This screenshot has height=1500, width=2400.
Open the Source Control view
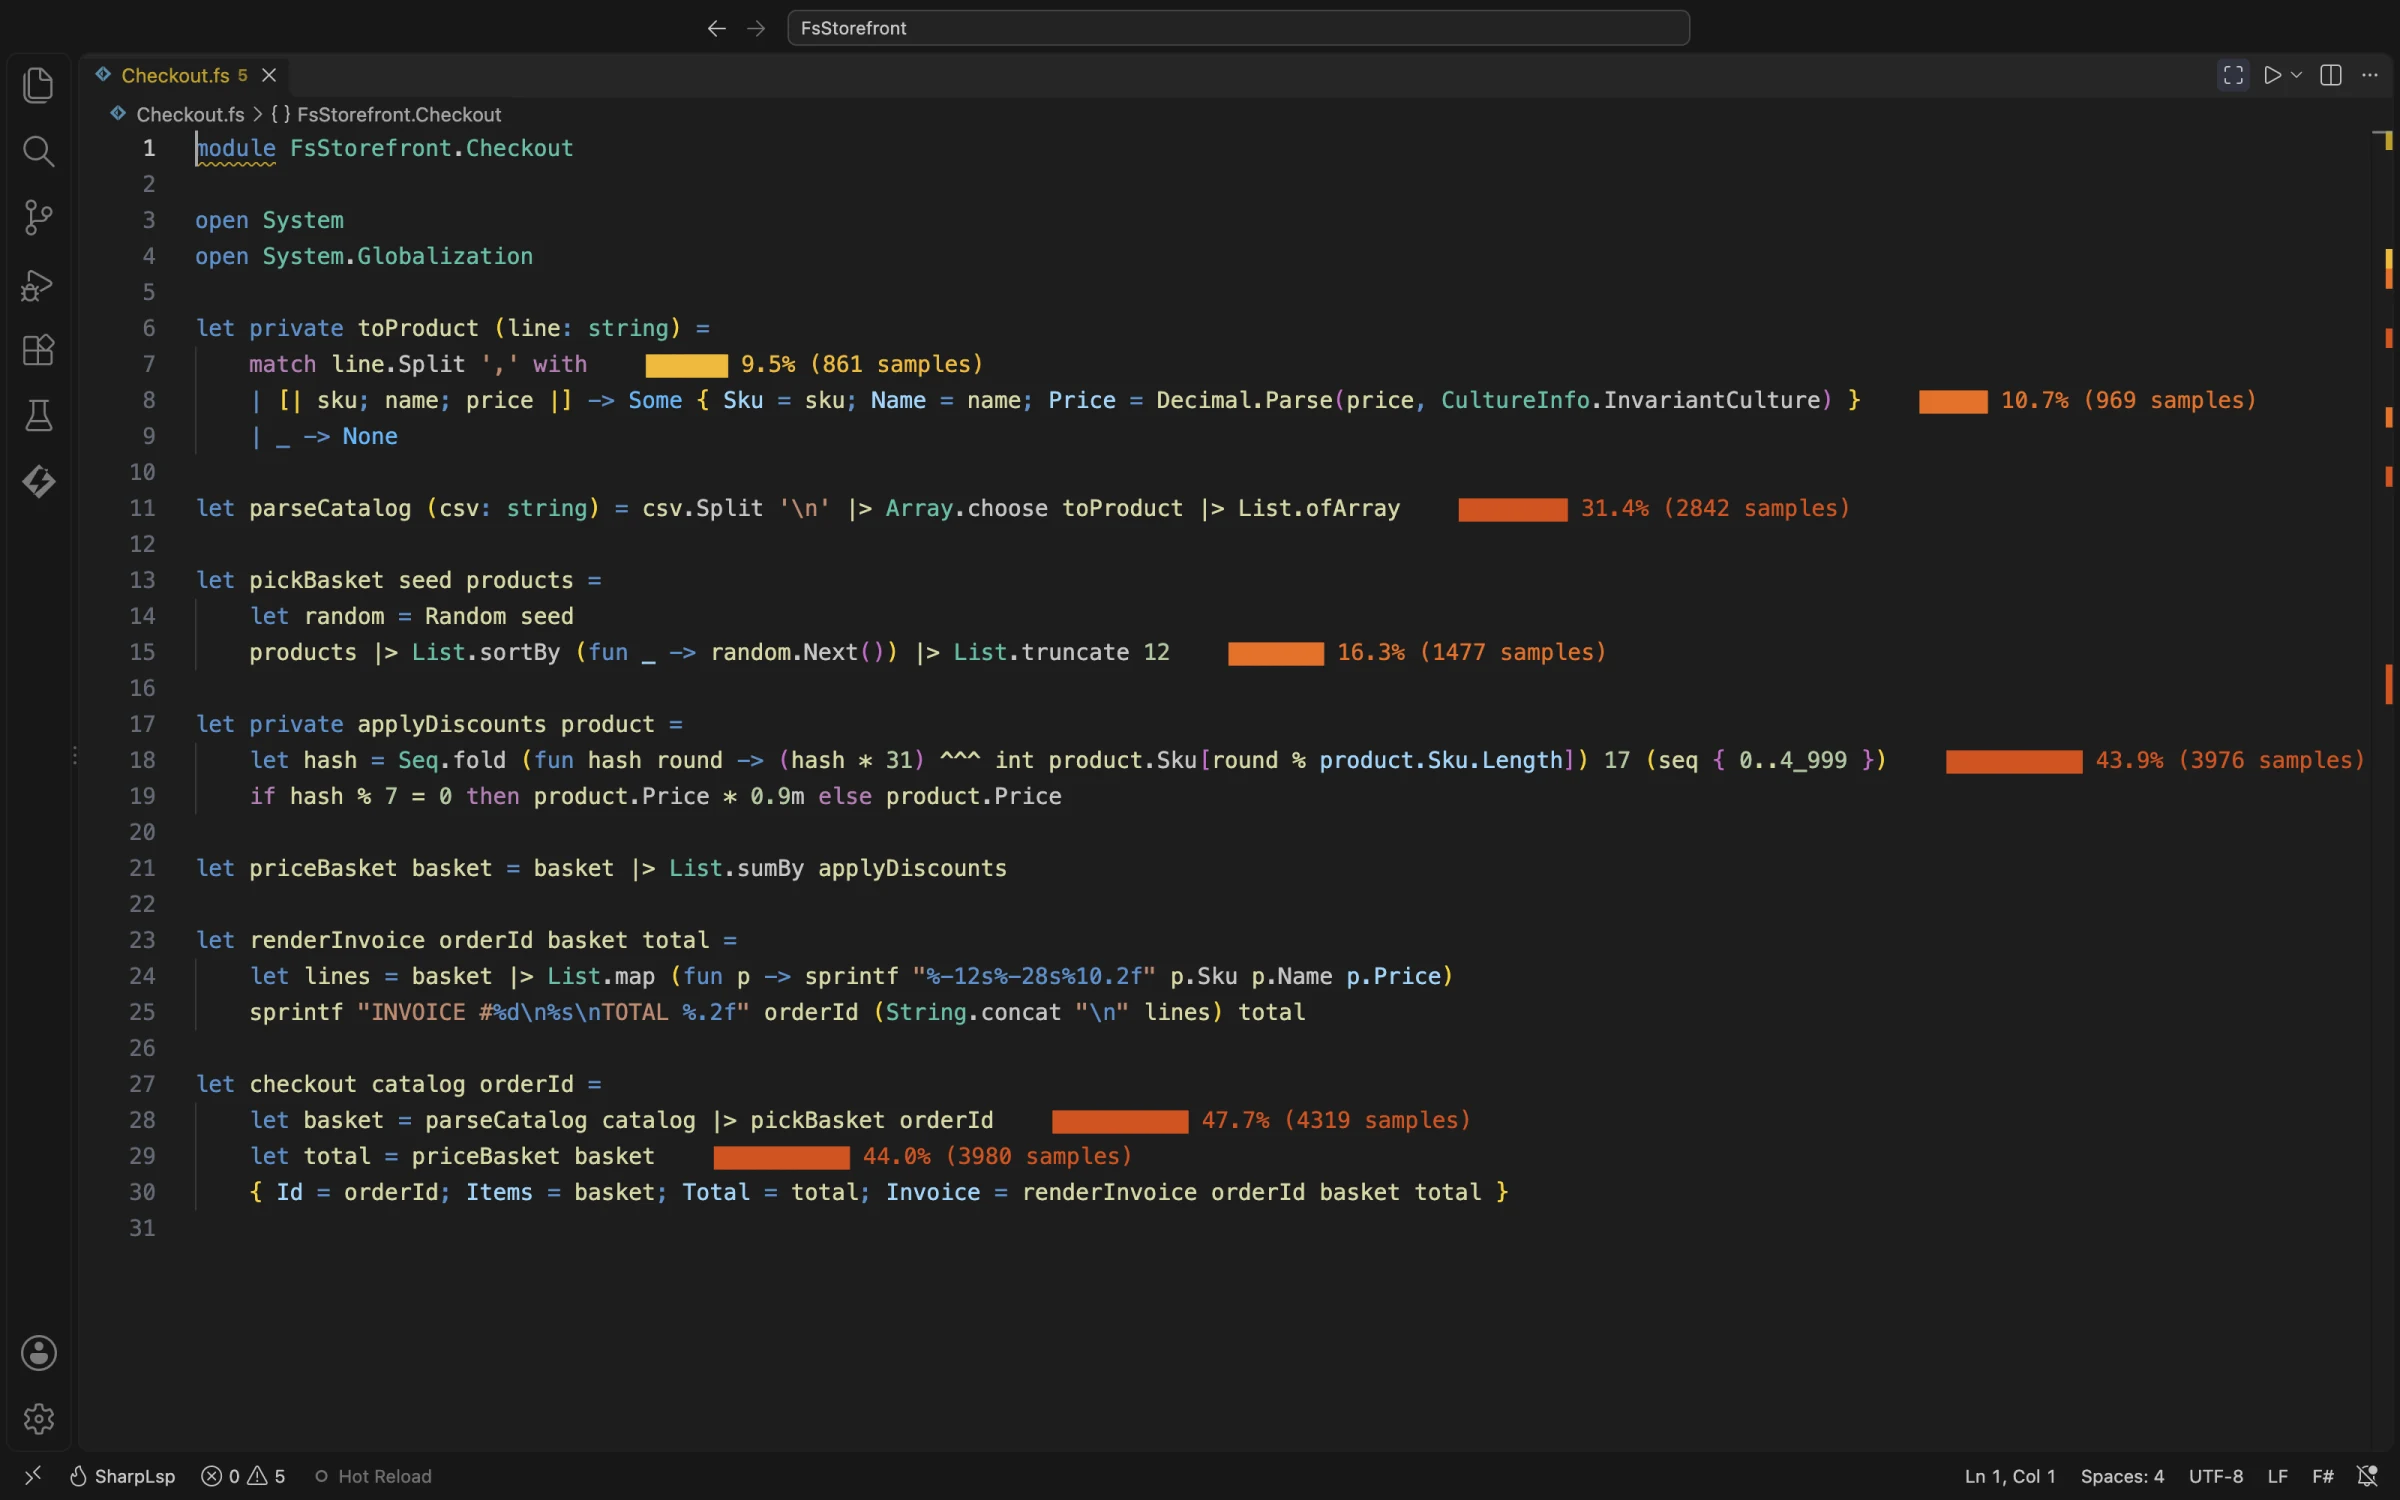(x=38, y=217)
